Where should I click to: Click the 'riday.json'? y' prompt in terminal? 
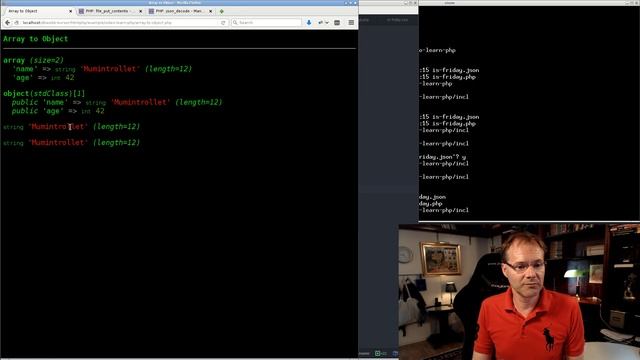pos(442,157)
